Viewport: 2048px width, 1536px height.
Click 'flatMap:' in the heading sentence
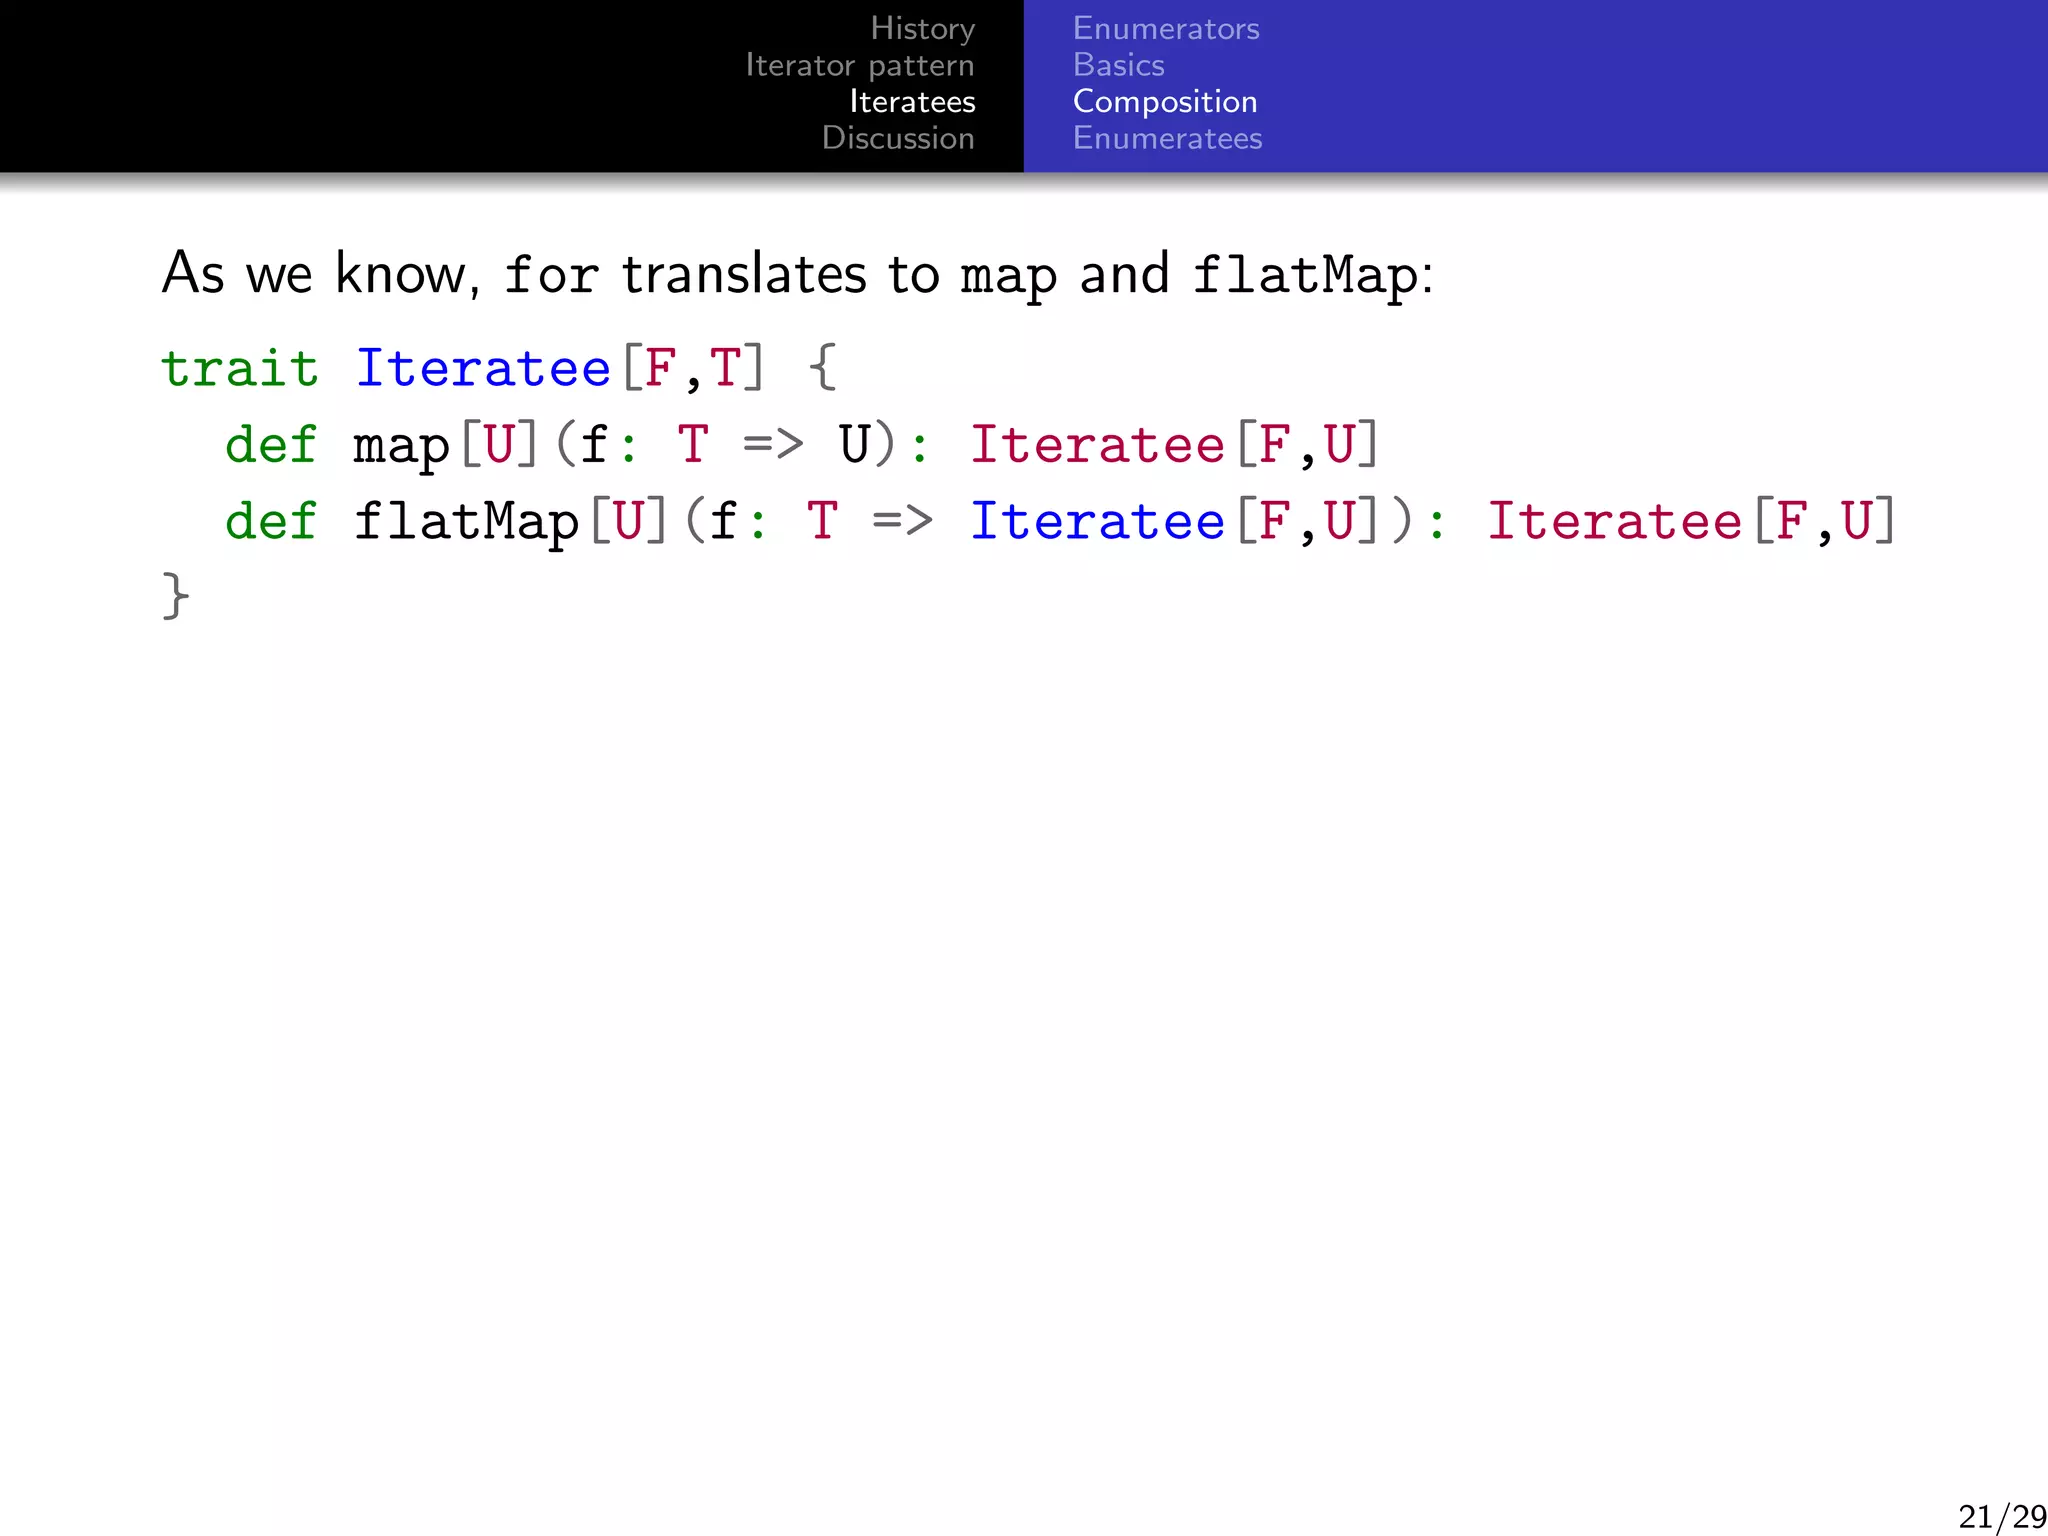(1314, 275)
